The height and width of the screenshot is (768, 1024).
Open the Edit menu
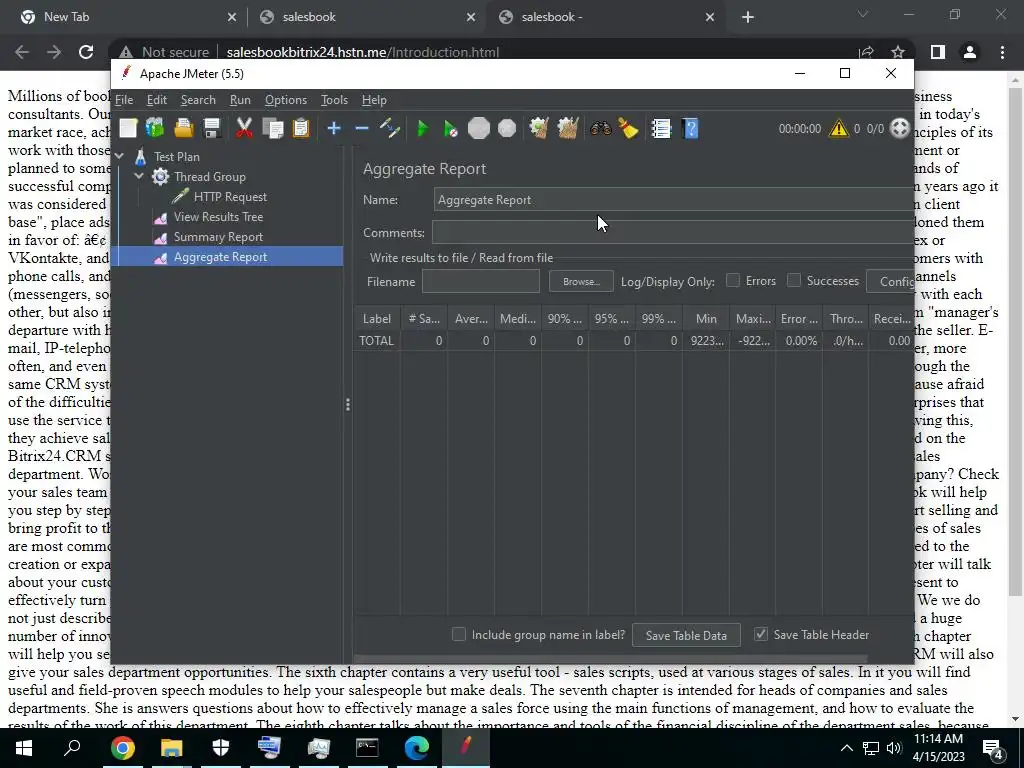pos(157,100)
